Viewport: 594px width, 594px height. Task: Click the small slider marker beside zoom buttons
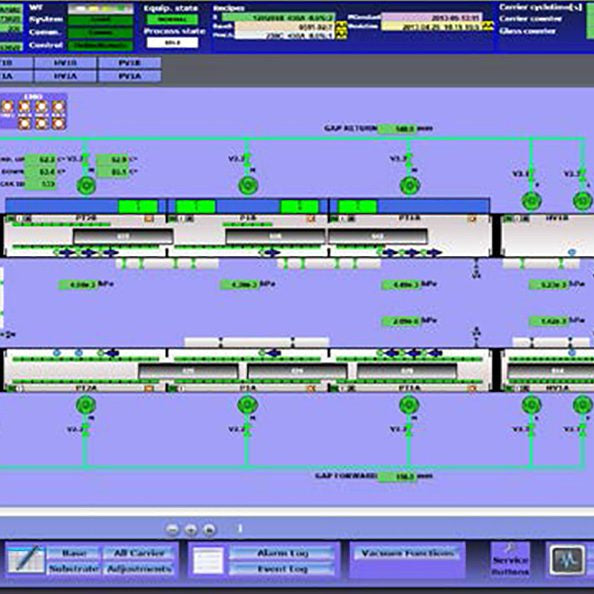pyautogui.click(x=240, y=528)
